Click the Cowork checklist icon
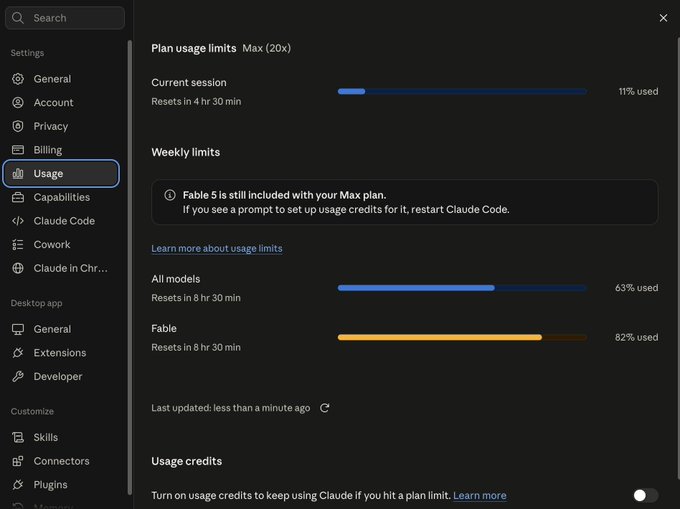Image resolution: width=680 pixels, height=509 pixels. [x=18, y=245]
